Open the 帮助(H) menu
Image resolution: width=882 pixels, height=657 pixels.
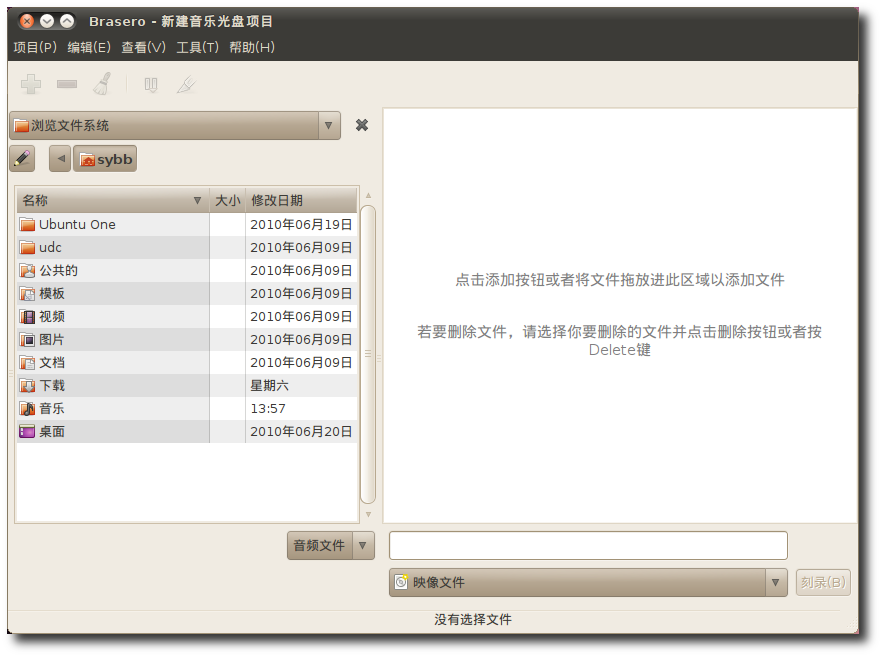(252, 47)
